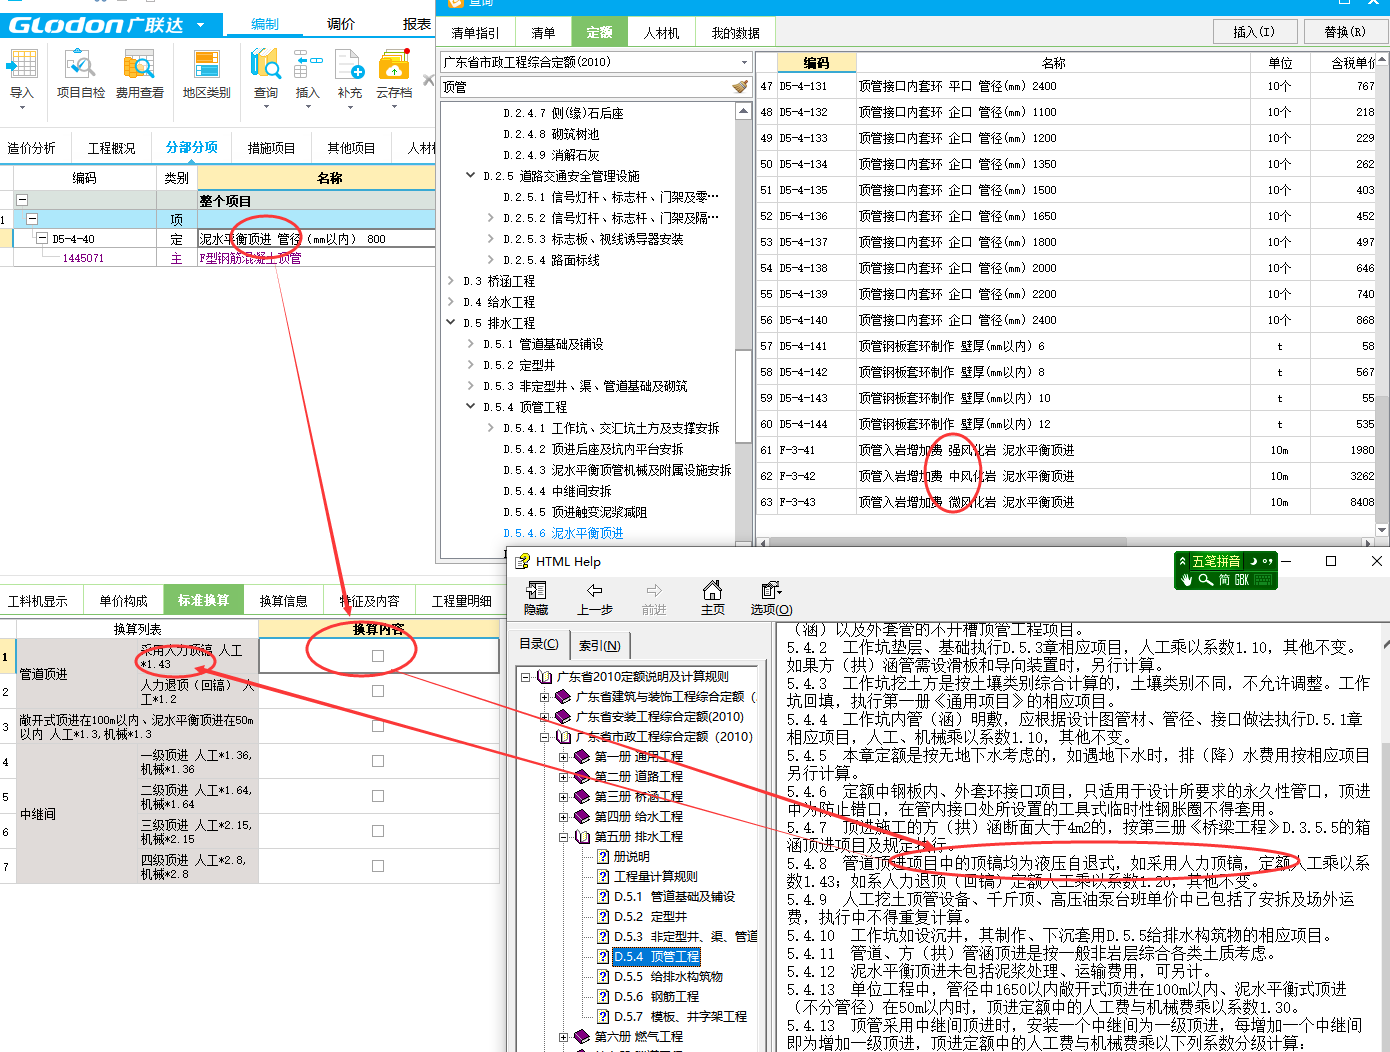Click the help content vertical scrollbar

(1384, 838)
